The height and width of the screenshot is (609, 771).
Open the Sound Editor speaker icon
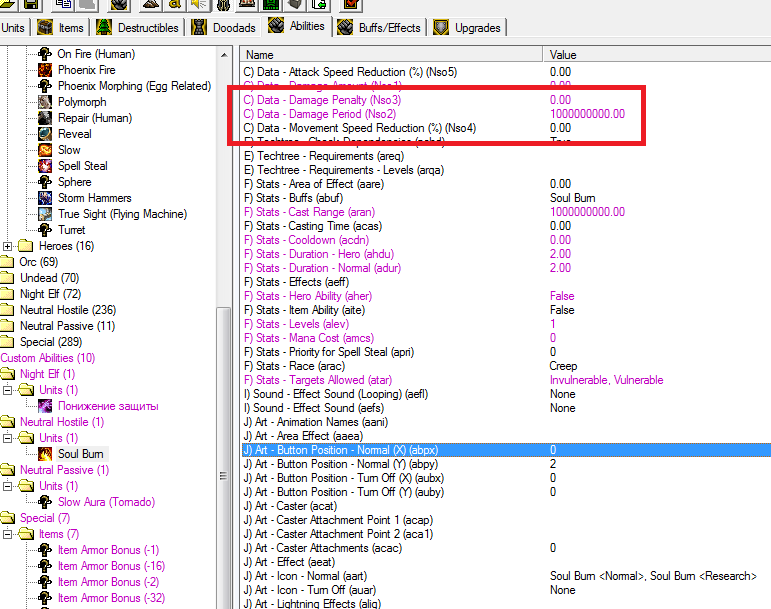pyautogui.click(x=199, y=5)
